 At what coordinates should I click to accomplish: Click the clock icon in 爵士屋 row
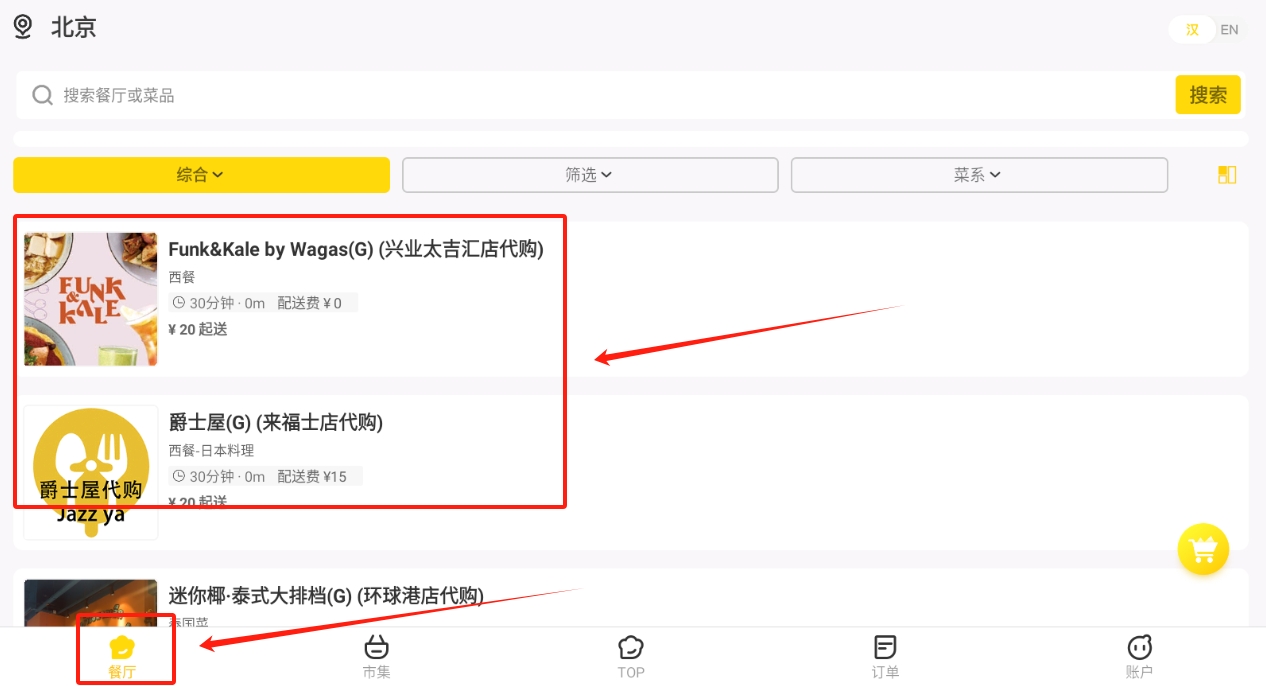click(179, 477)
